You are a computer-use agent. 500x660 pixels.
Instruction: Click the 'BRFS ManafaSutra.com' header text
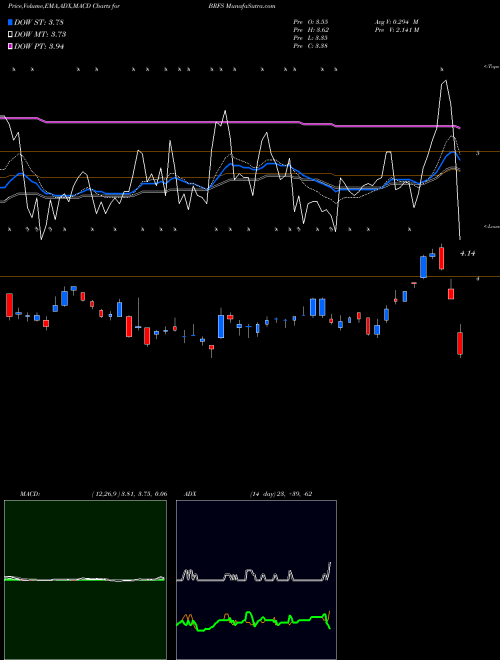coord(242,6)
